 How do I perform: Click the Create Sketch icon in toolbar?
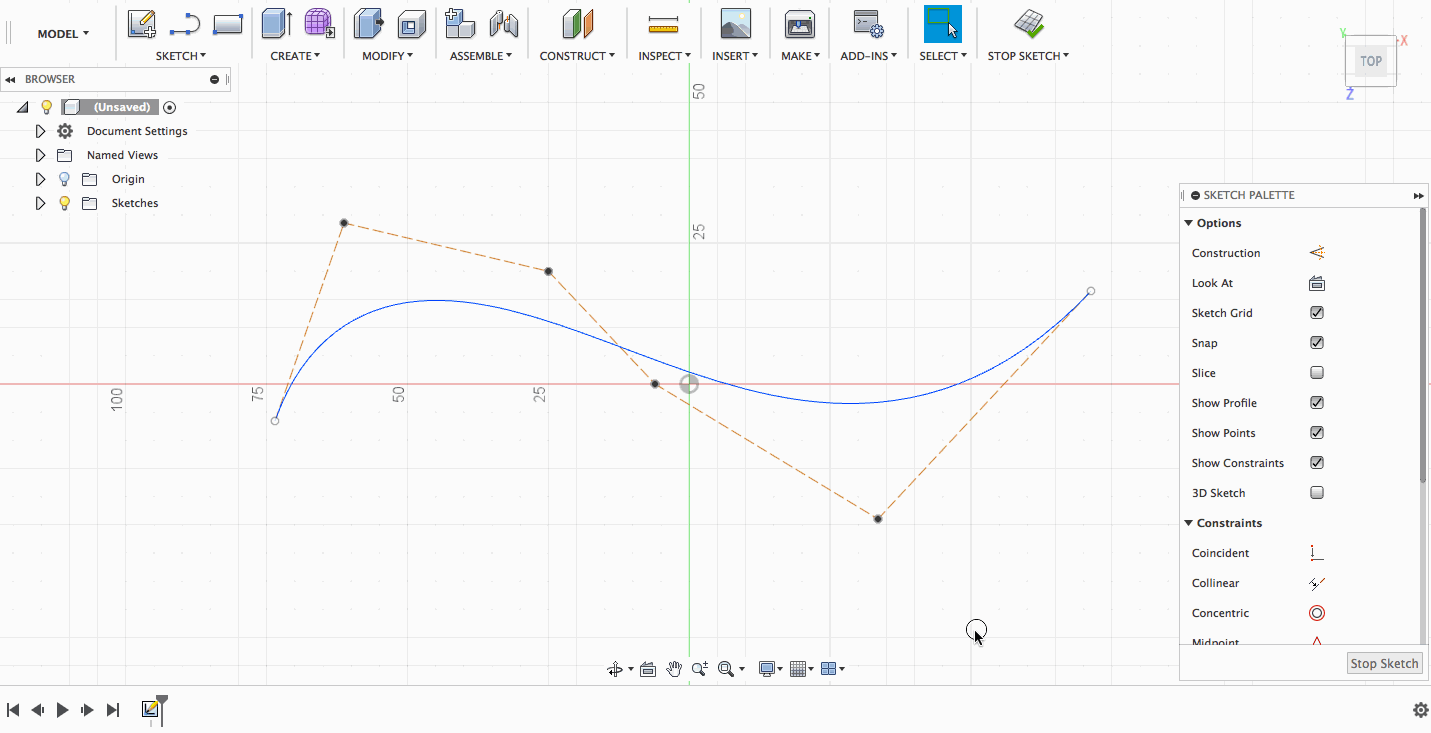(142, 23)
